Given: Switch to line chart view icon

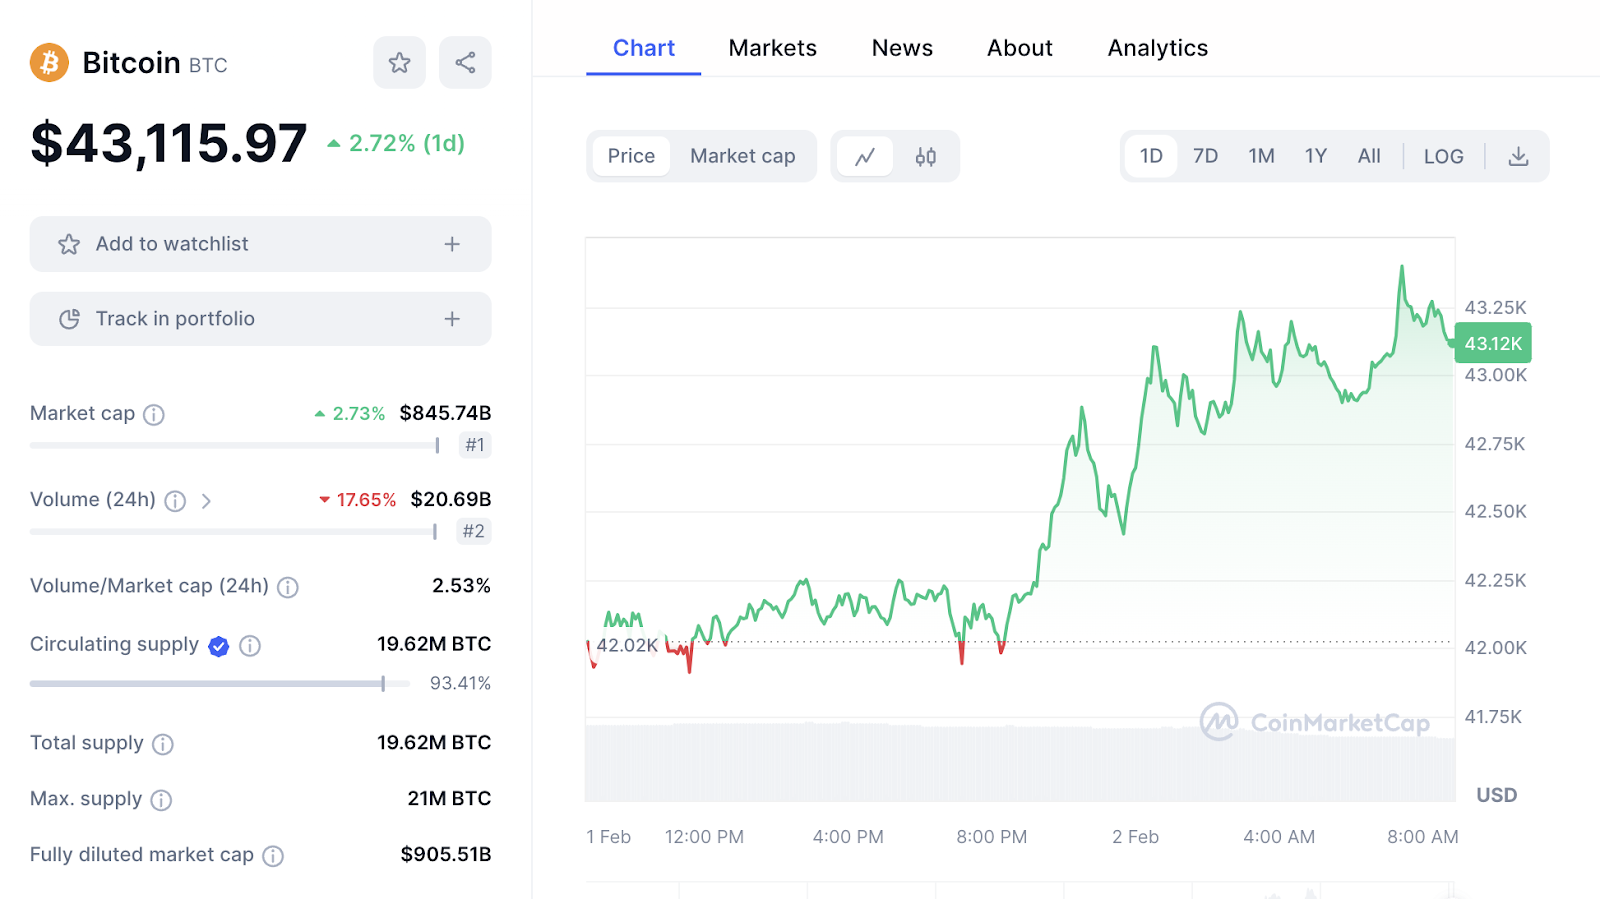Looking at the screenshot, I should tap(865, 157).
